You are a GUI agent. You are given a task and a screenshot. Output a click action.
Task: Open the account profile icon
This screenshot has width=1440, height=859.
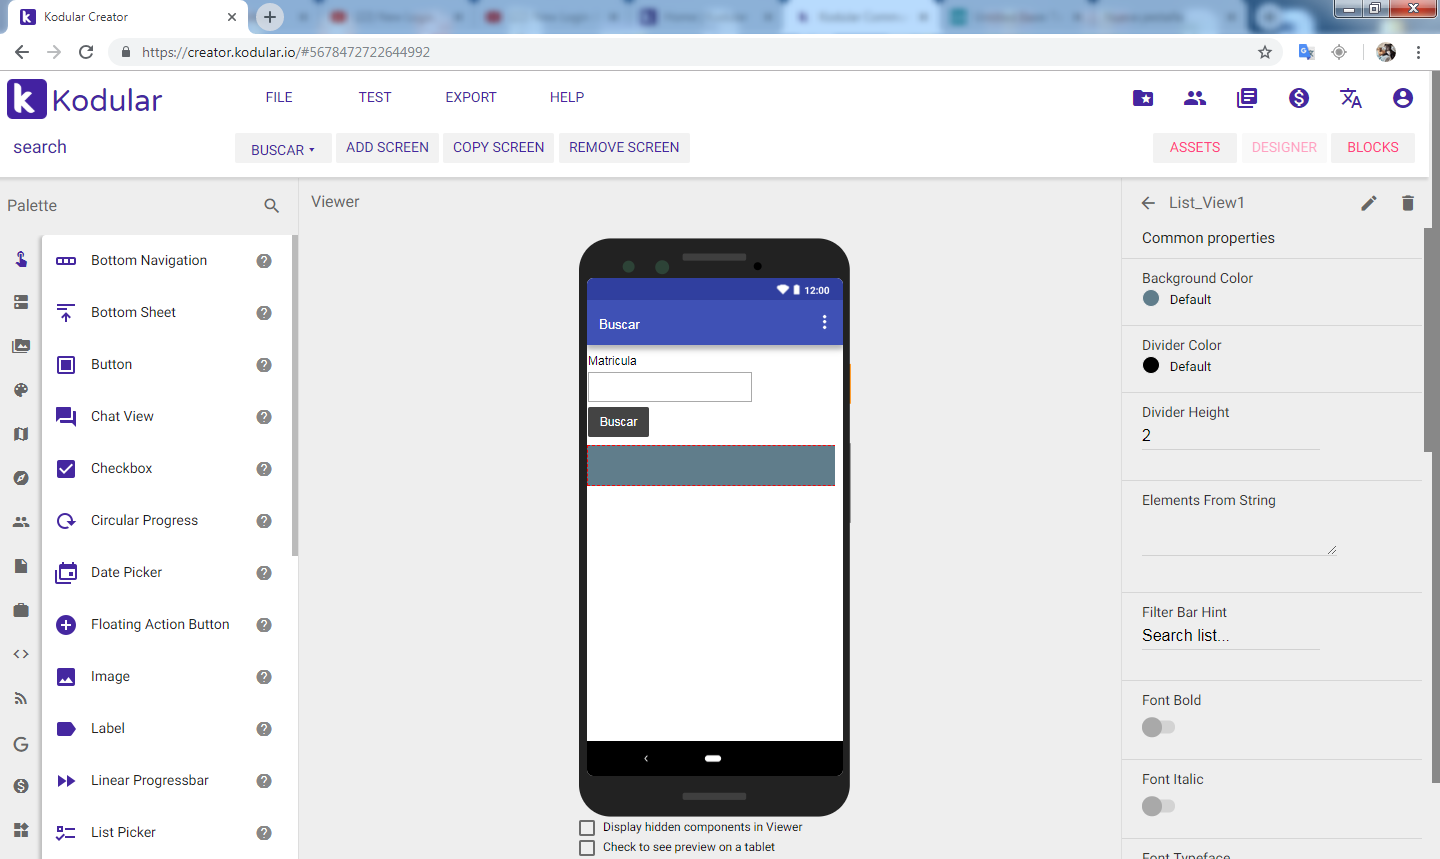[x=1403, y=98]
